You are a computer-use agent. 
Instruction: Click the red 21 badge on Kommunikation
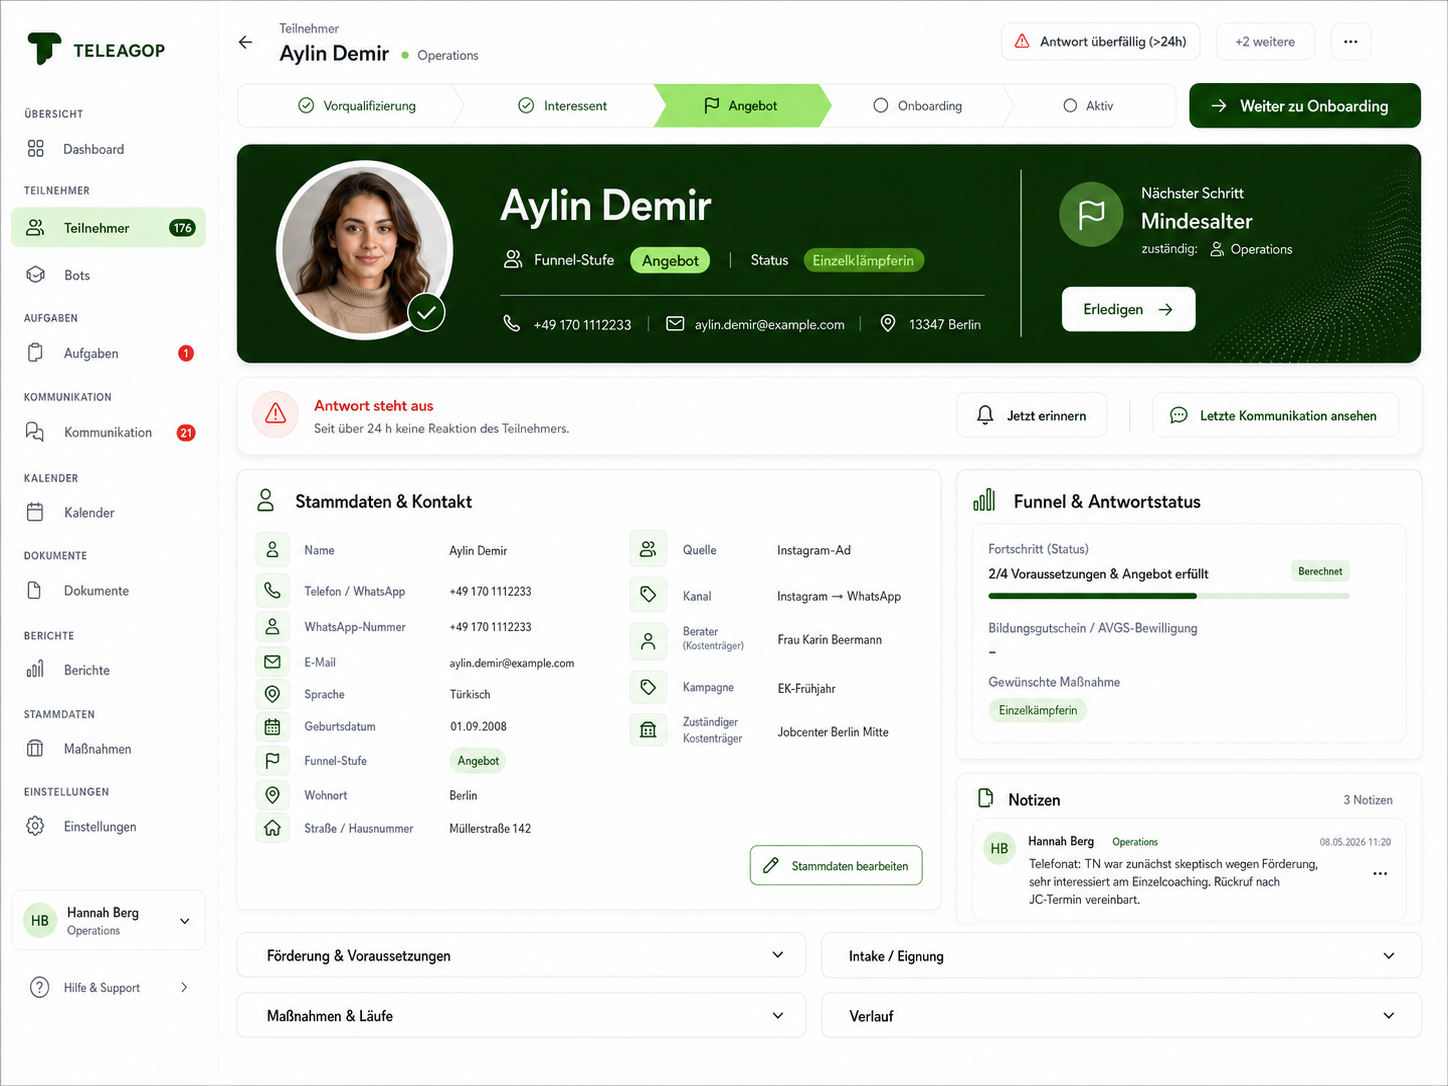click(186, 433)
